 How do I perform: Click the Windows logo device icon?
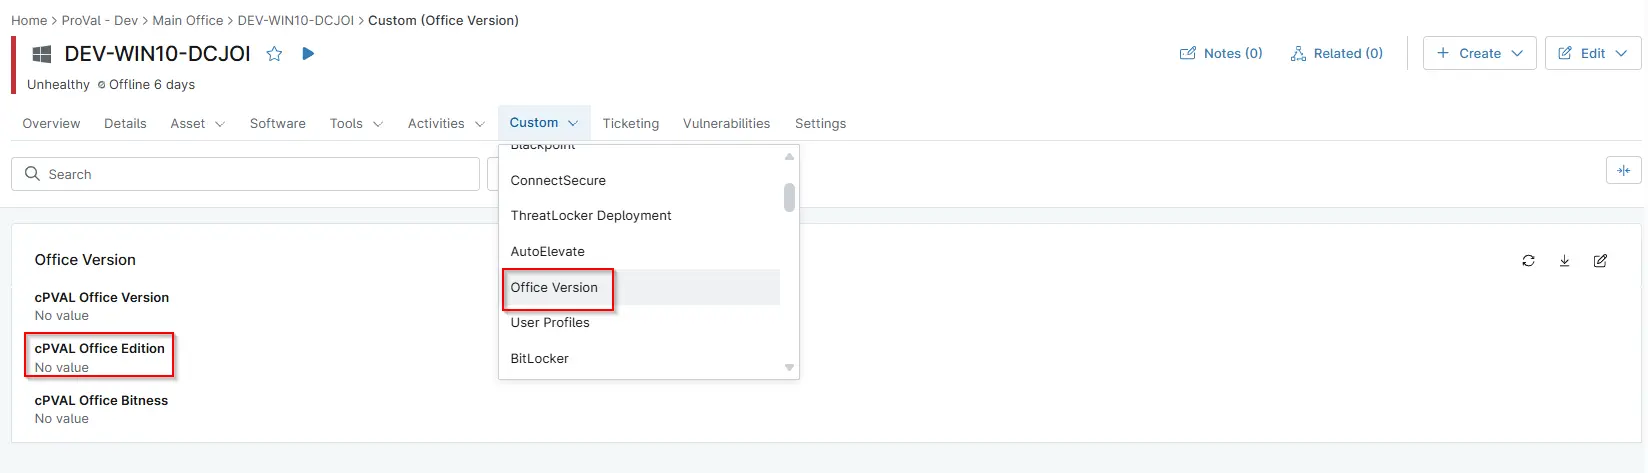[x=42, y=54]
